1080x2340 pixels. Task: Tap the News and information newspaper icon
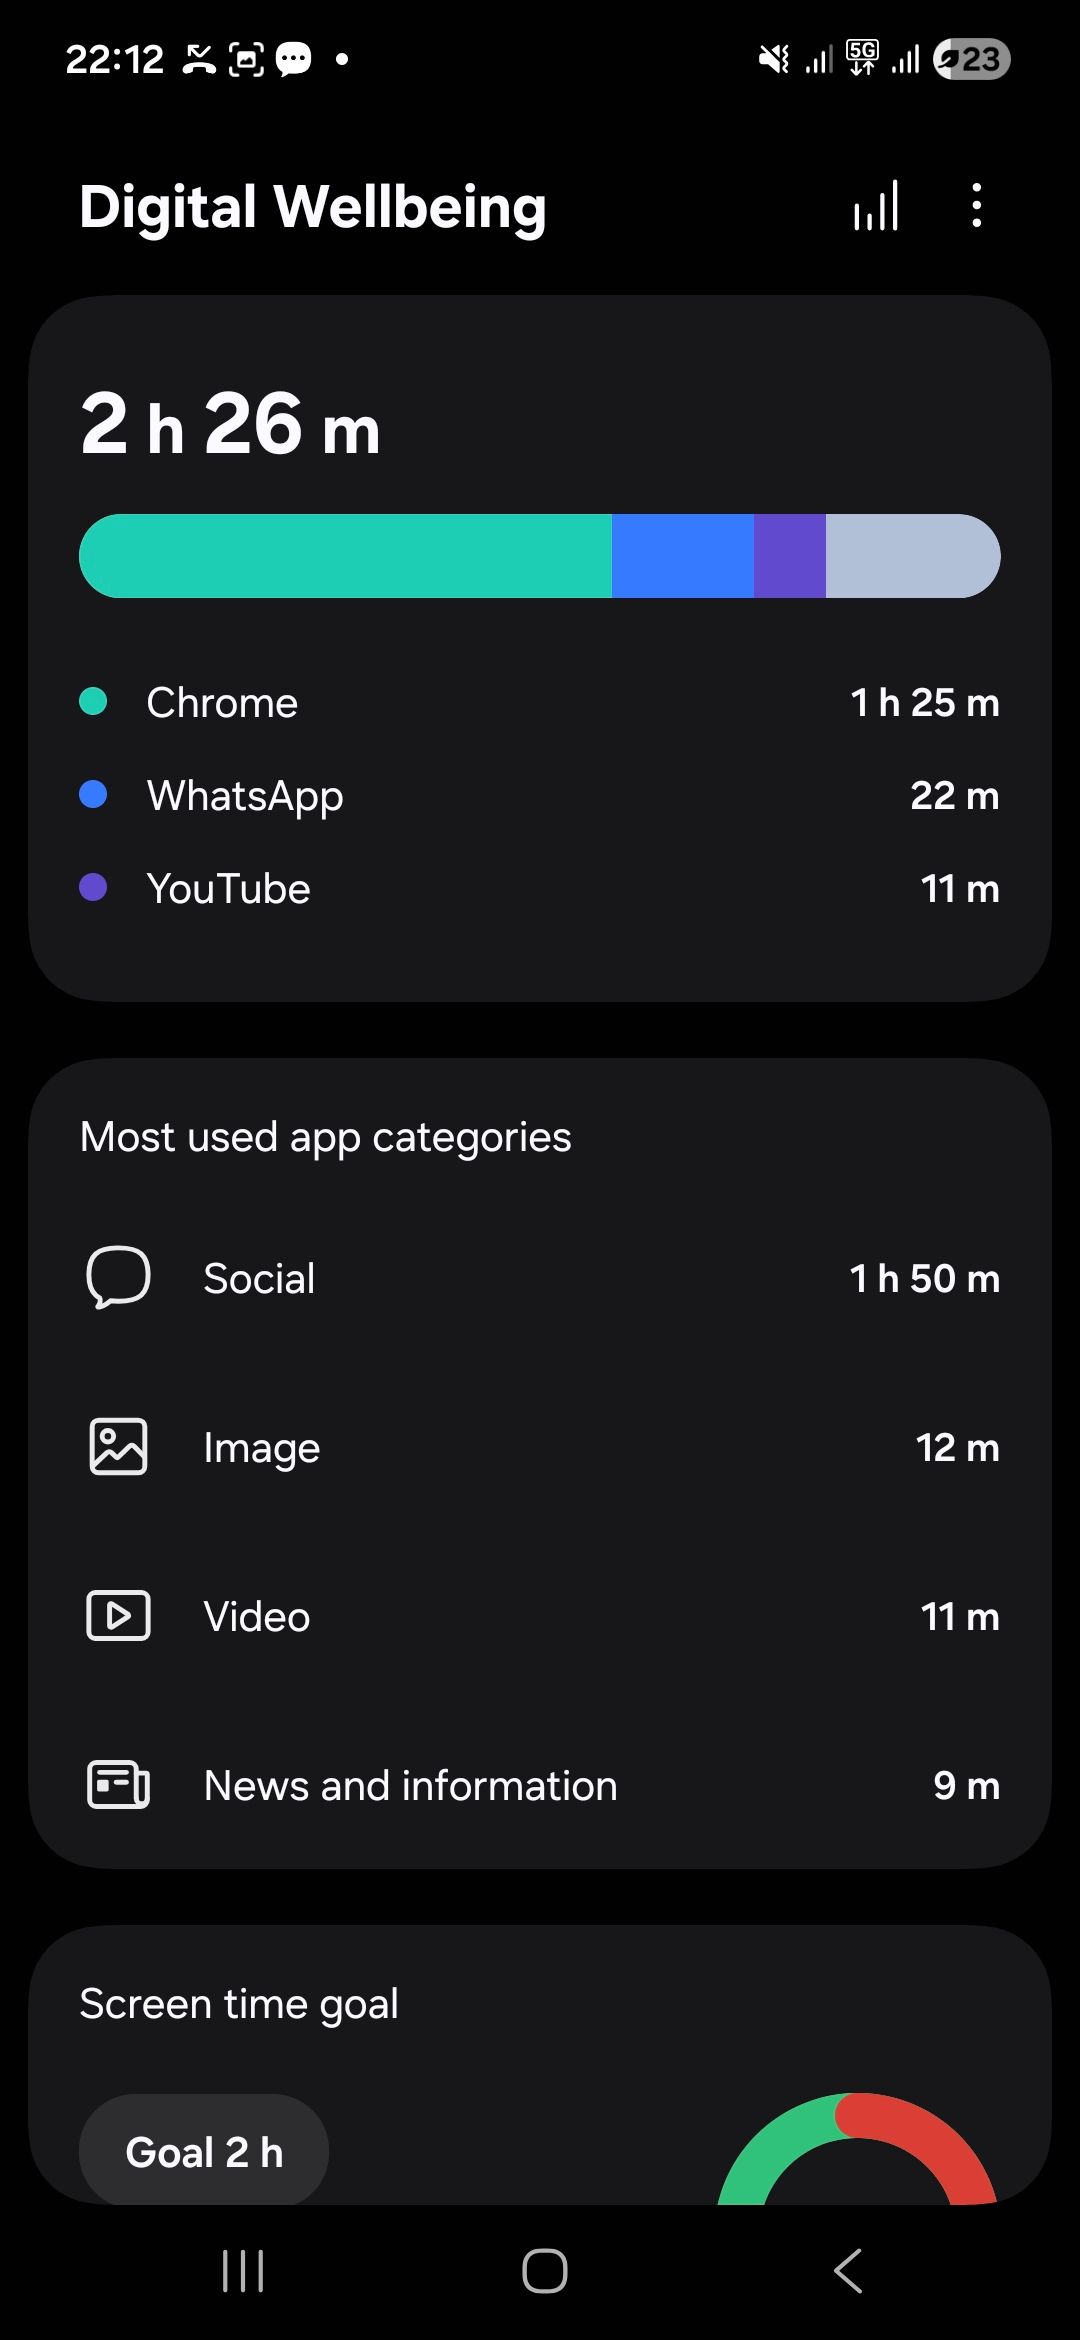point(118,1785)
